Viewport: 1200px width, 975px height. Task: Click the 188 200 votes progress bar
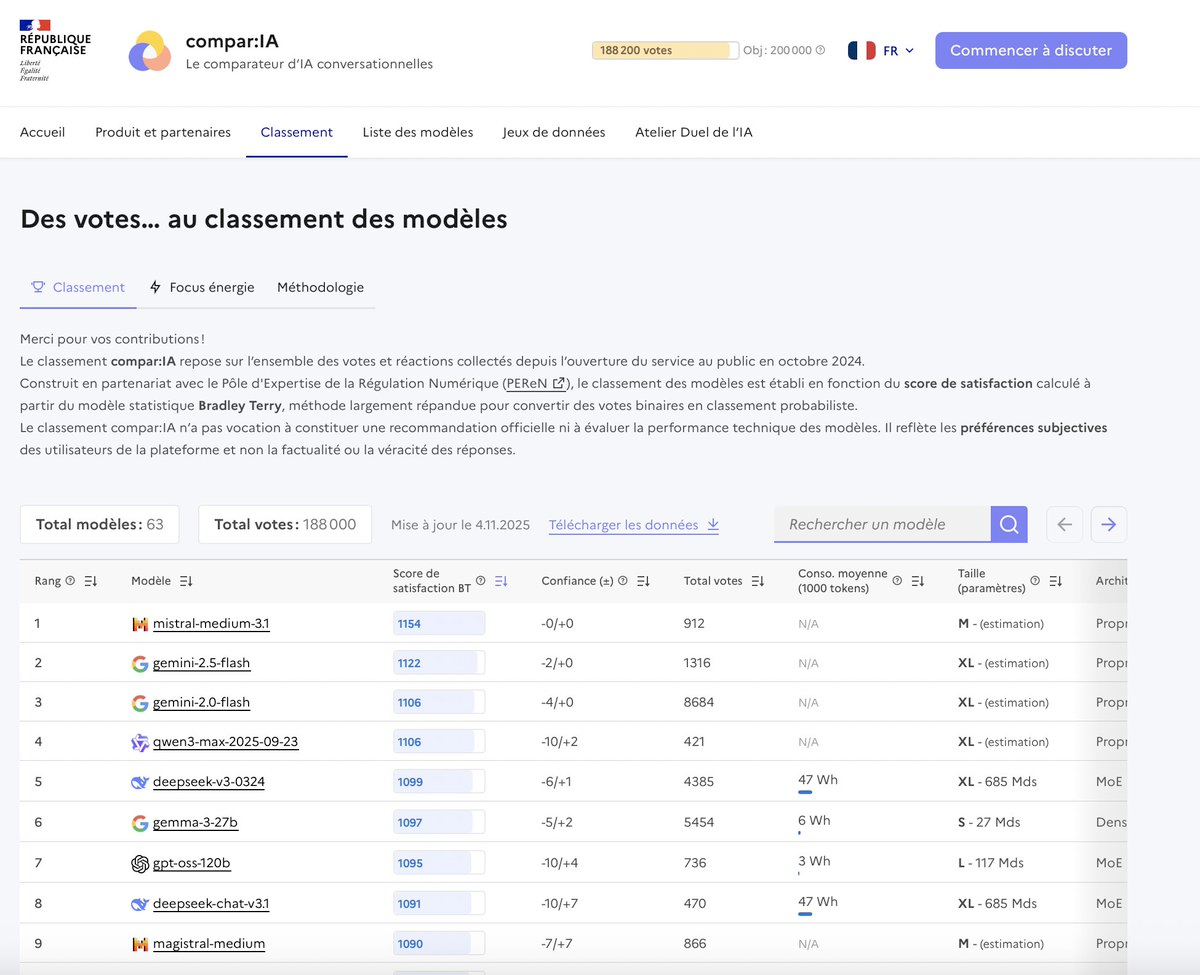665,50
